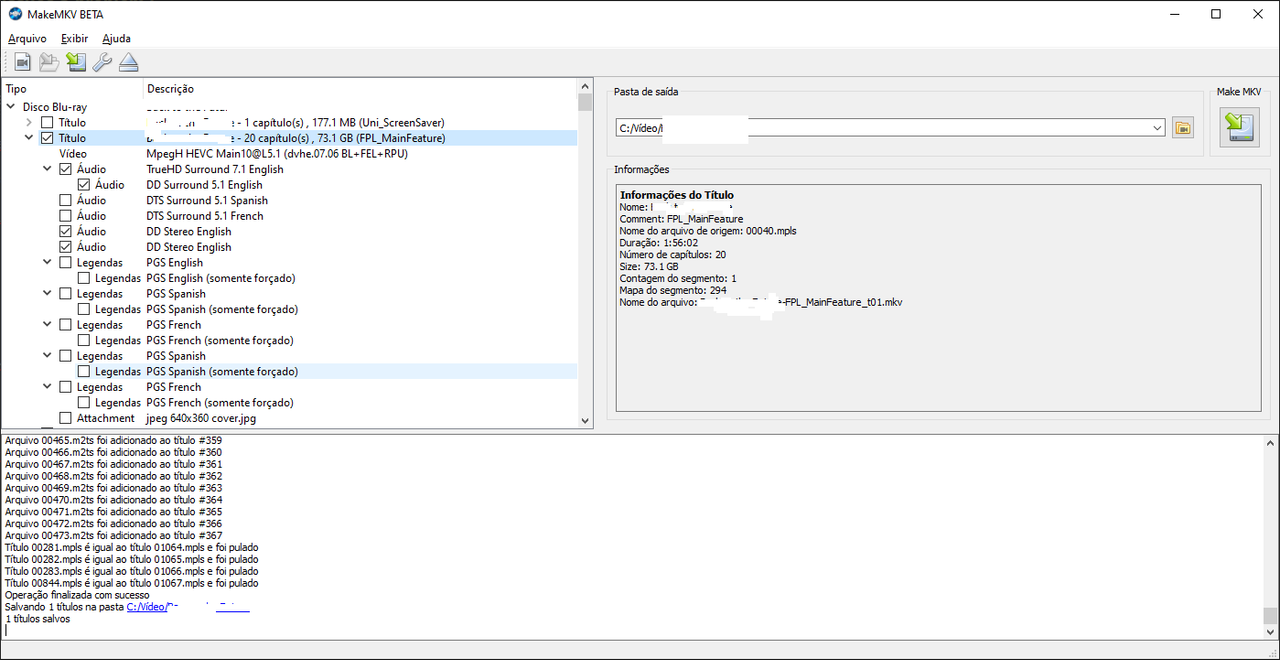Uncheck the DD Surround 5.1 English audio checkbox
Screen dimensions: 1280x660
tap(84, 185)
